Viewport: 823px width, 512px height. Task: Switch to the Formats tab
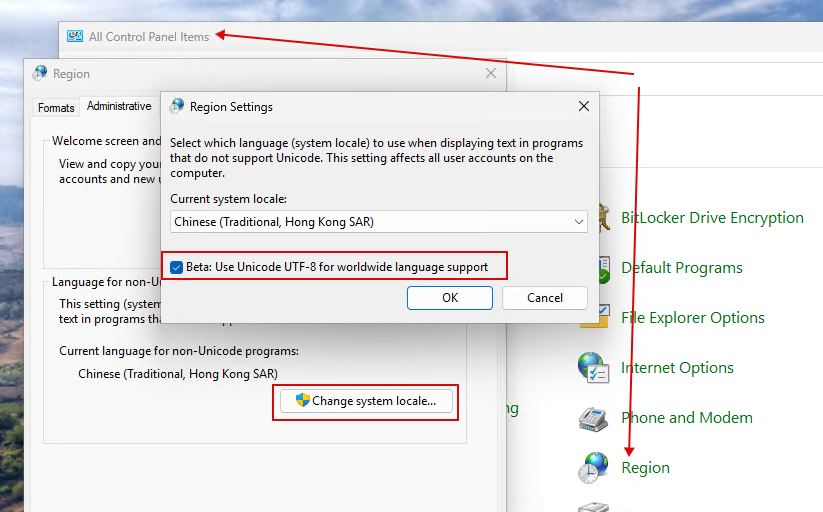(x=56, y=107)
